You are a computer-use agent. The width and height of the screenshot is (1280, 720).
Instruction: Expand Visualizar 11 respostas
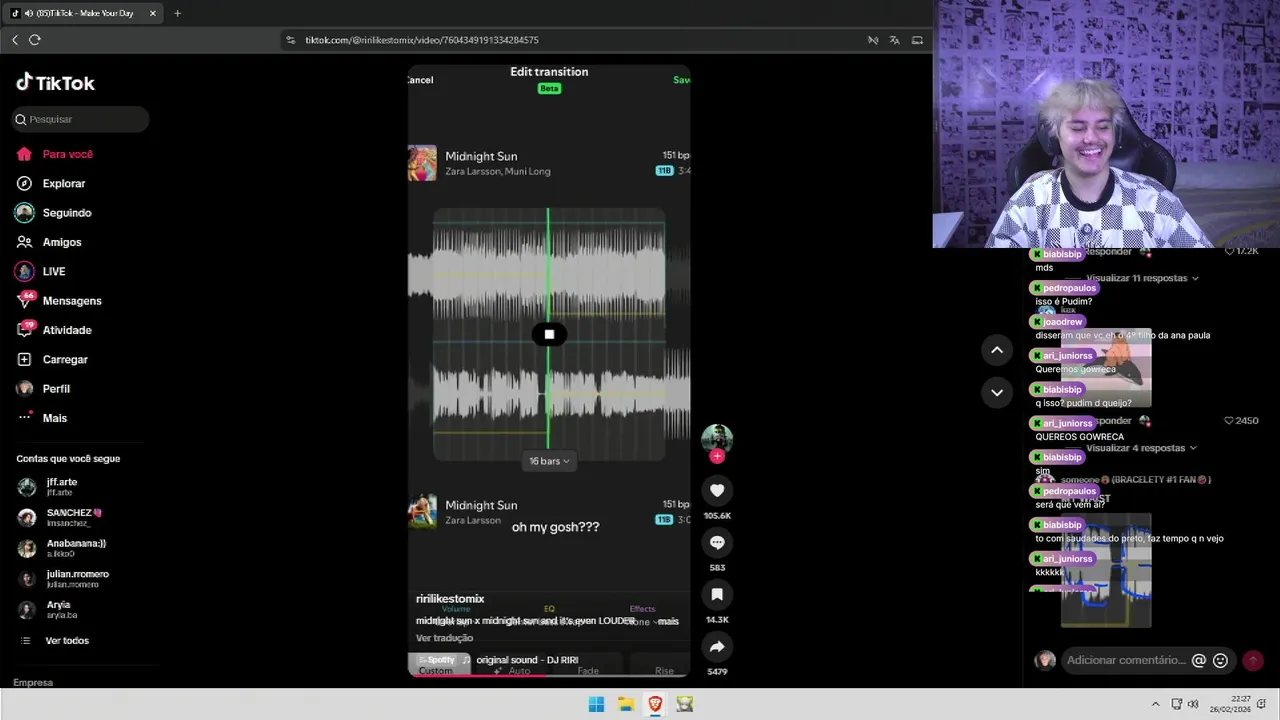click(1141, 278)
